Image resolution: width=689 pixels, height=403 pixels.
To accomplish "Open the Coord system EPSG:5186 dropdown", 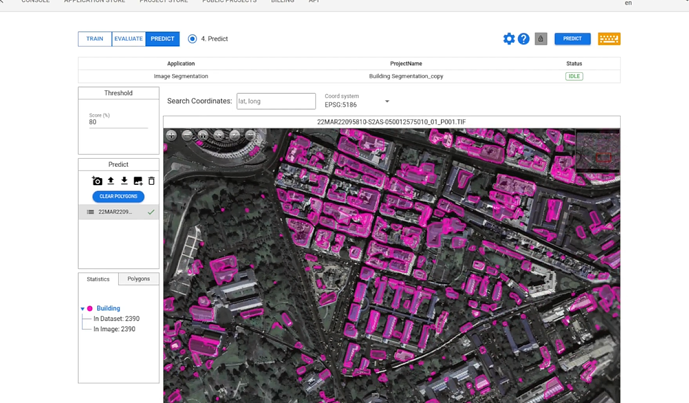I will (x=387, y=101).
